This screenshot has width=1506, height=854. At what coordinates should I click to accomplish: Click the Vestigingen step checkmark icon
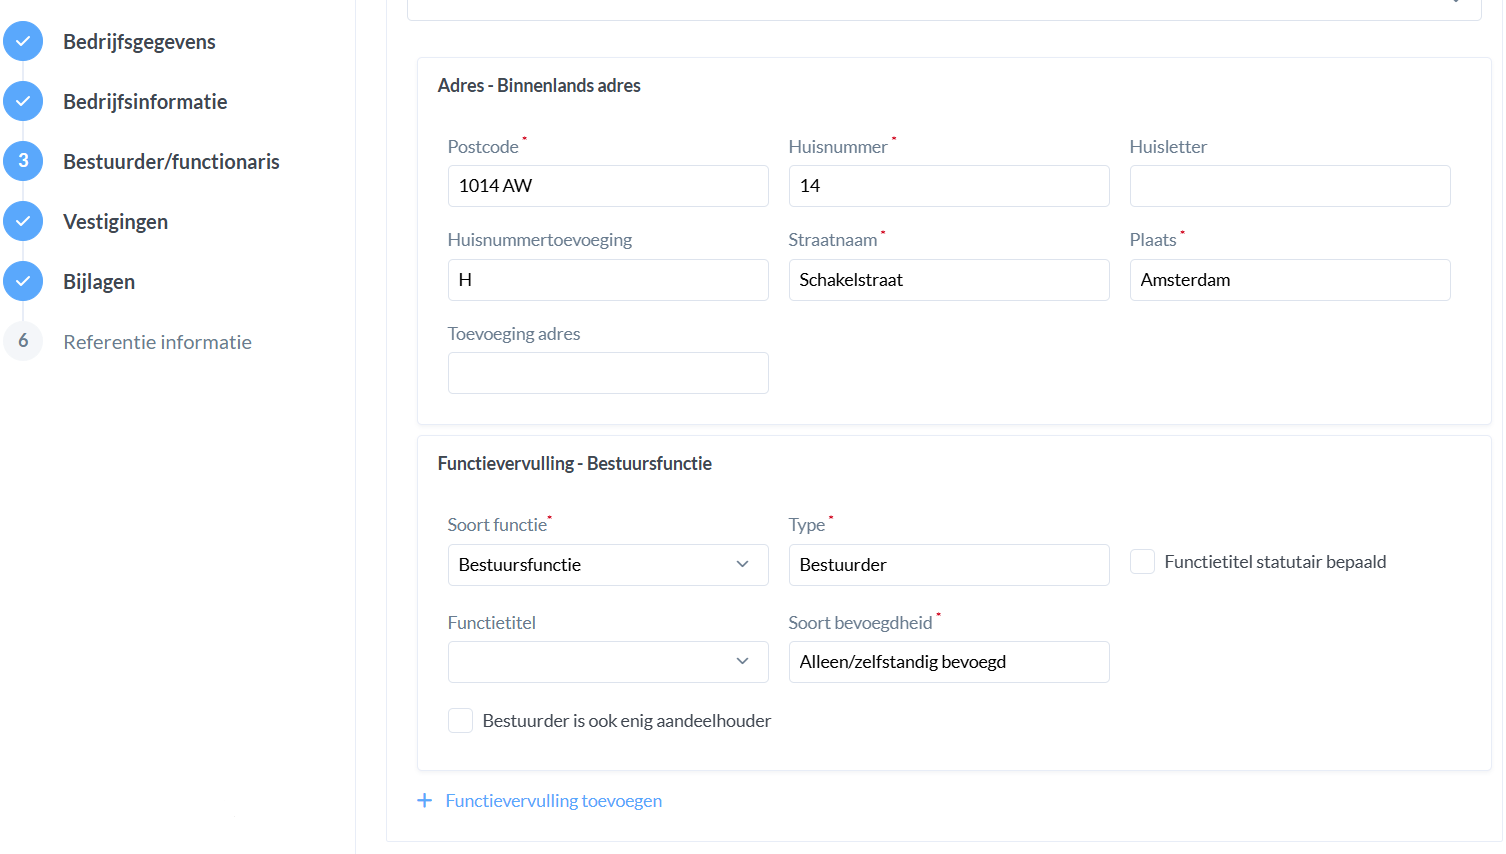tap(23, 221)
